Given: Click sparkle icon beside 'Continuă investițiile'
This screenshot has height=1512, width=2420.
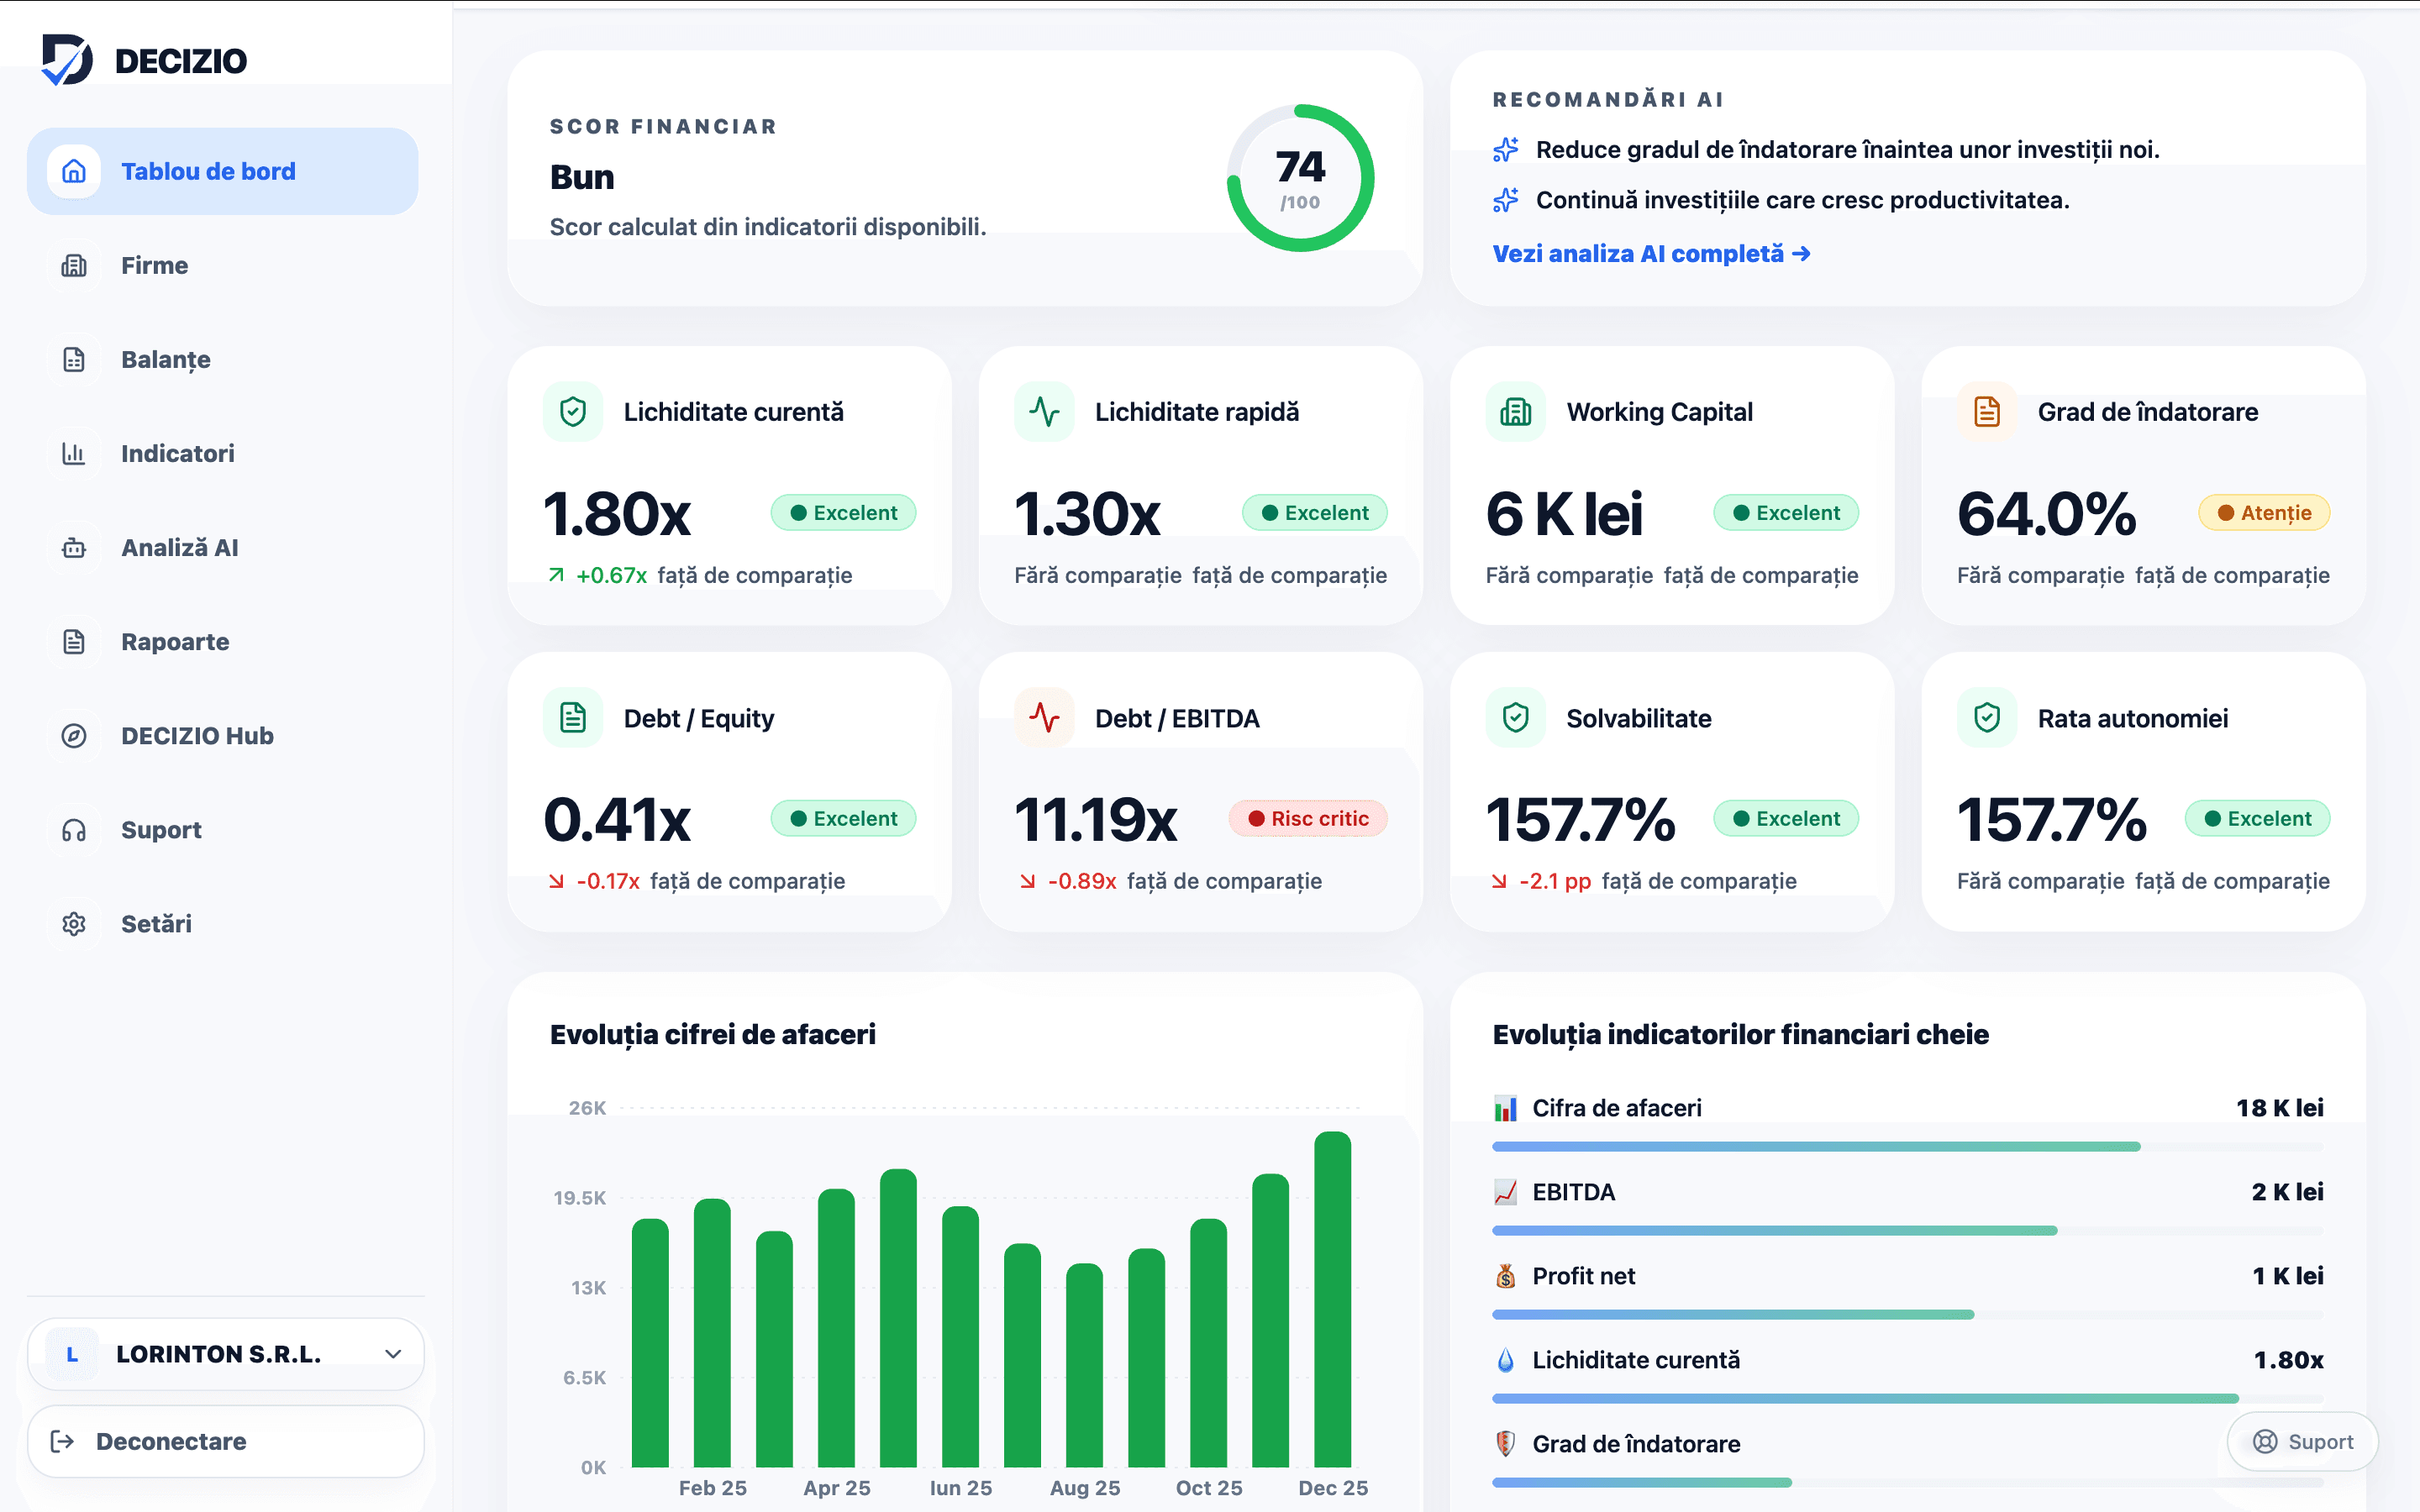Looking at the screenshot, I should click(x=1506, y=200).
